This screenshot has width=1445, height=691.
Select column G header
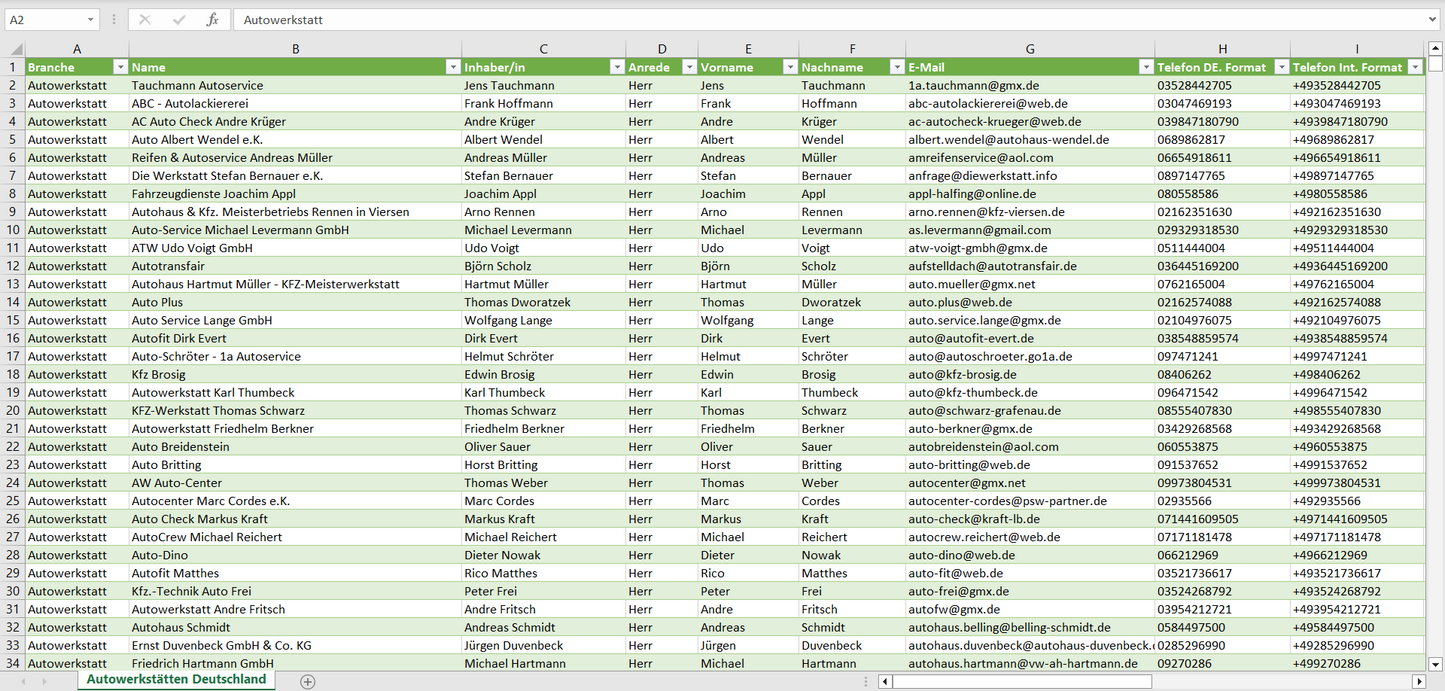(1029, 49)
